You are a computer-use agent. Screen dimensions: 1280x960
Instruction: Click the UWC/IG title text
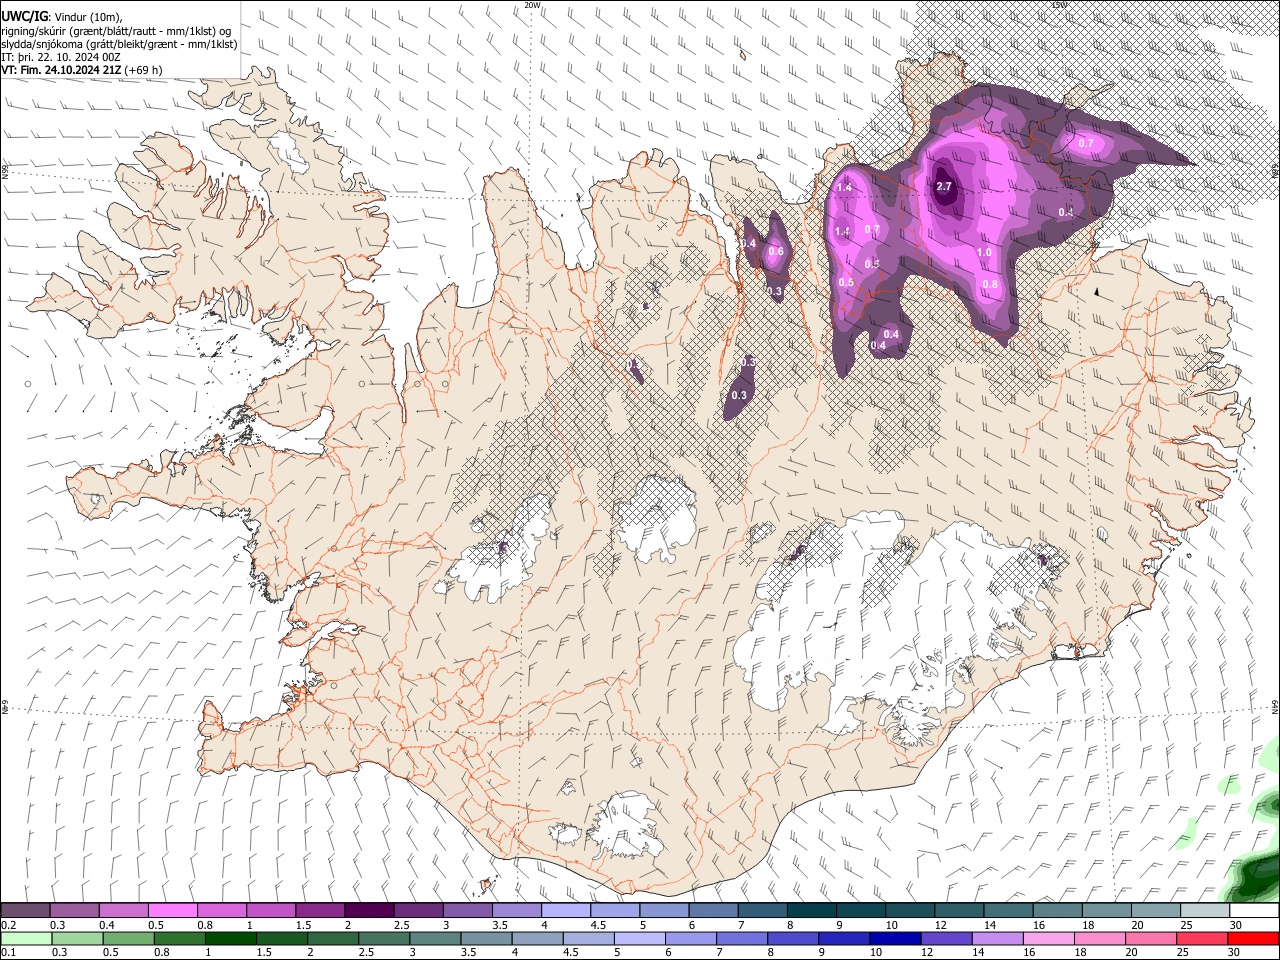(24, 16)
